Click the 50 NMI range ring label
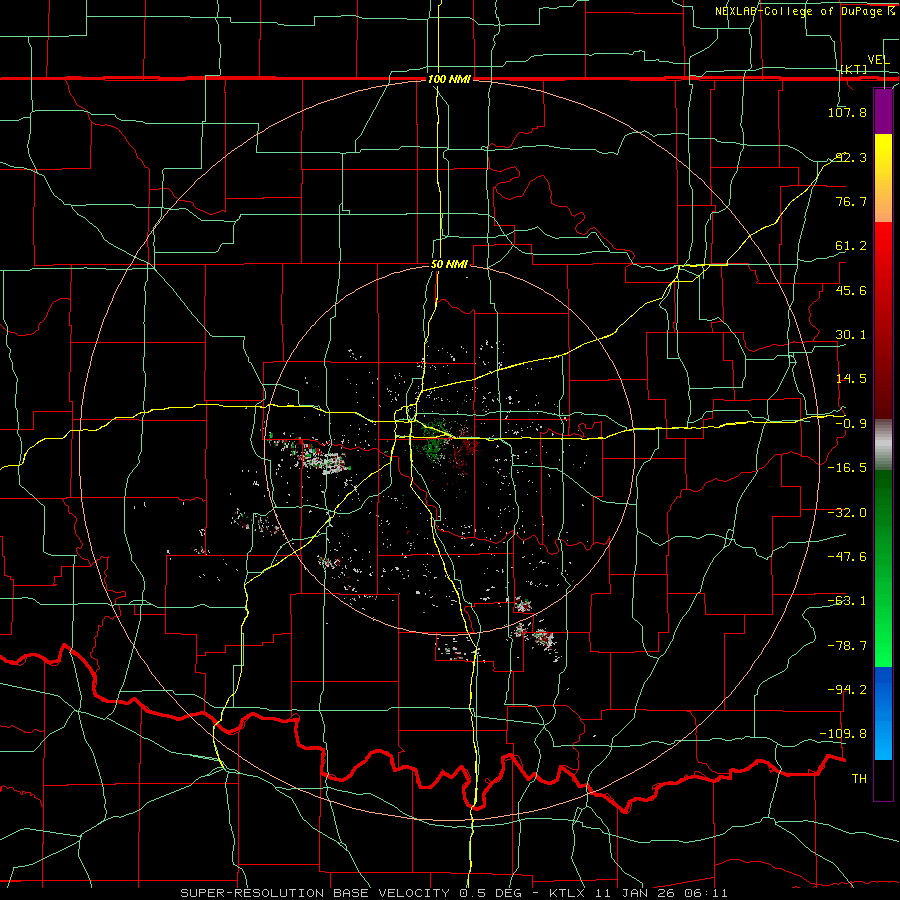Image resolution: width=900 pixels, height=900 pixels. 449,264
